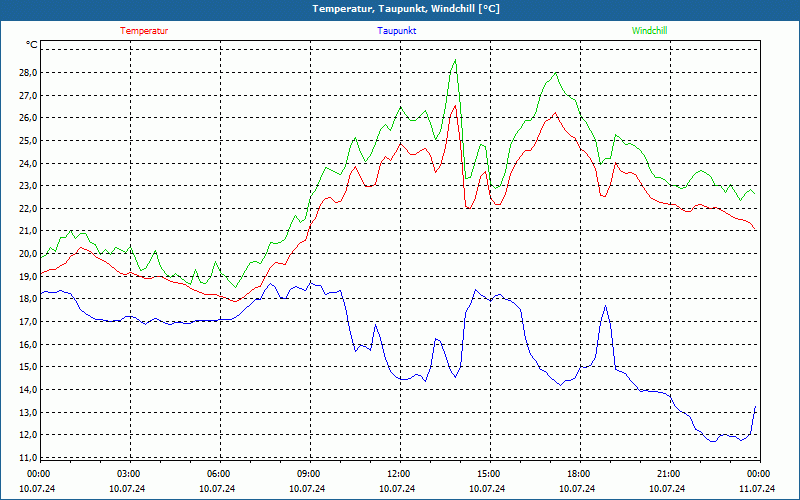
Task: Click the '09:00' time label
Action: tap(308, 474)
